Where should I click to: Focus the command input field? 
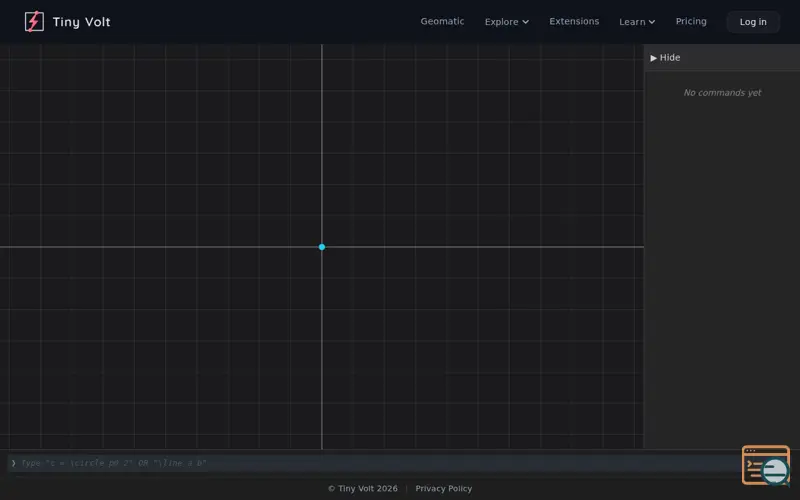(x=372, y=463)
